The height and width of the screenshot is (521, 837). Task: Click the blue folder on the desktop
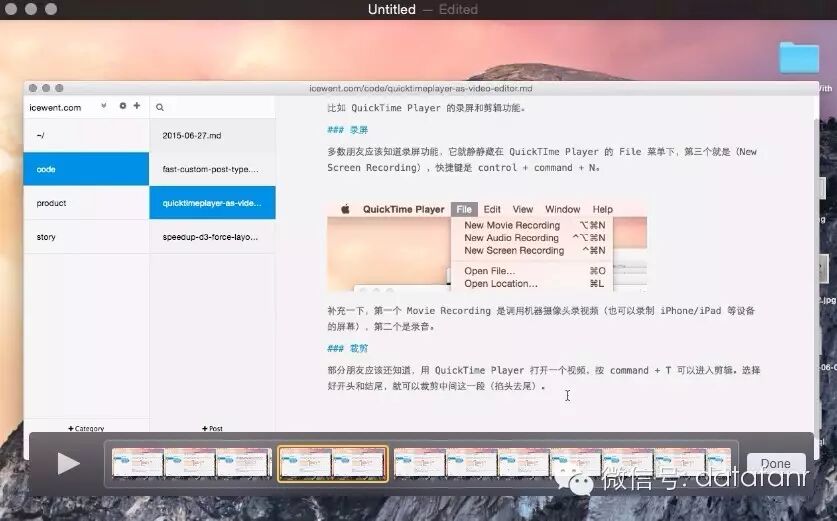pos(799,57)
